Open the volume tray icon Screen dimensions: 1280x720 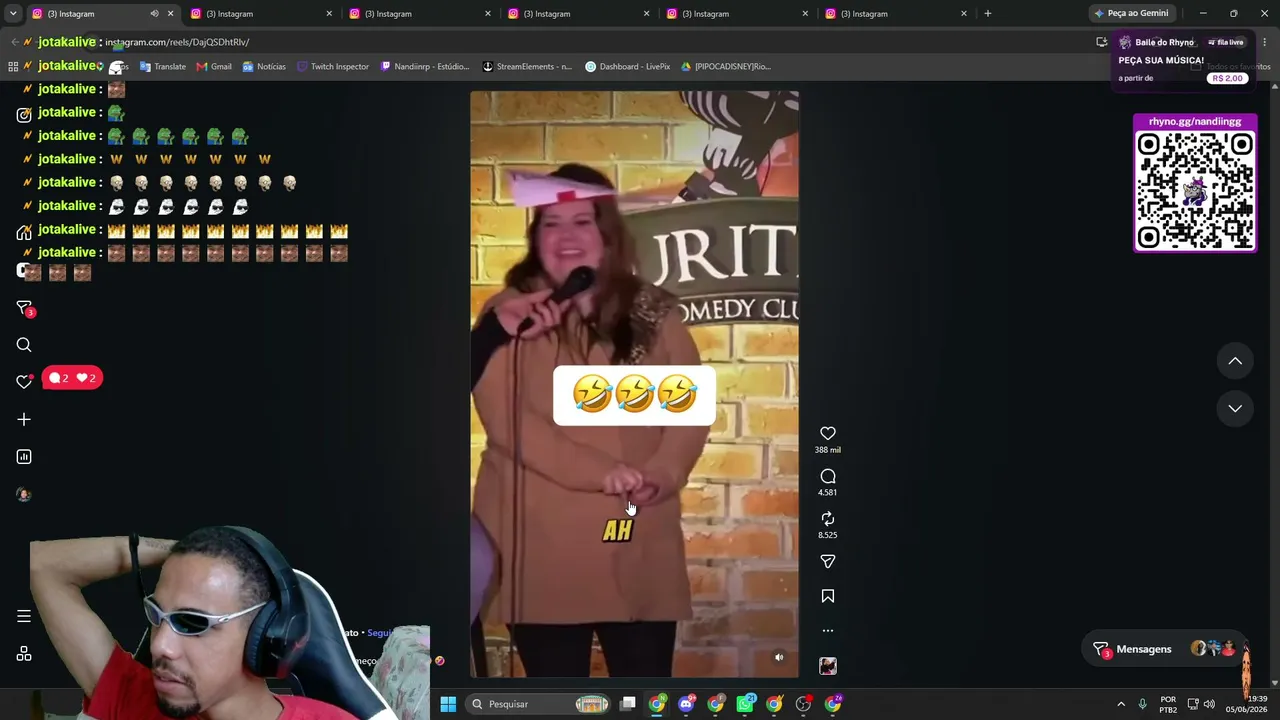click(x=1210, y=704)
